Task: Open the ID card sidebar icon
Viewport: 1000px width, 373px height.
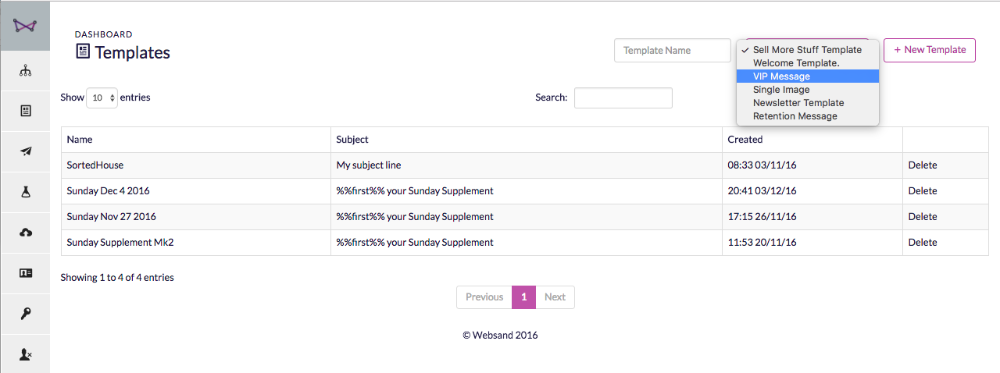Action: coord(25,273)
